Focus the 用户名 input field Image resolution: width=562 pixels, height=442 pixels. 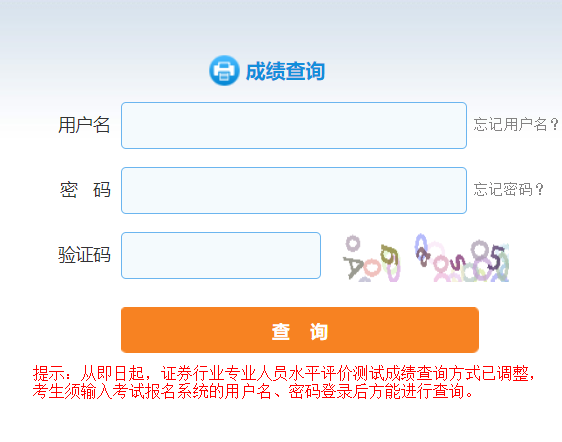pyautogui.click(x=294, y=125)
